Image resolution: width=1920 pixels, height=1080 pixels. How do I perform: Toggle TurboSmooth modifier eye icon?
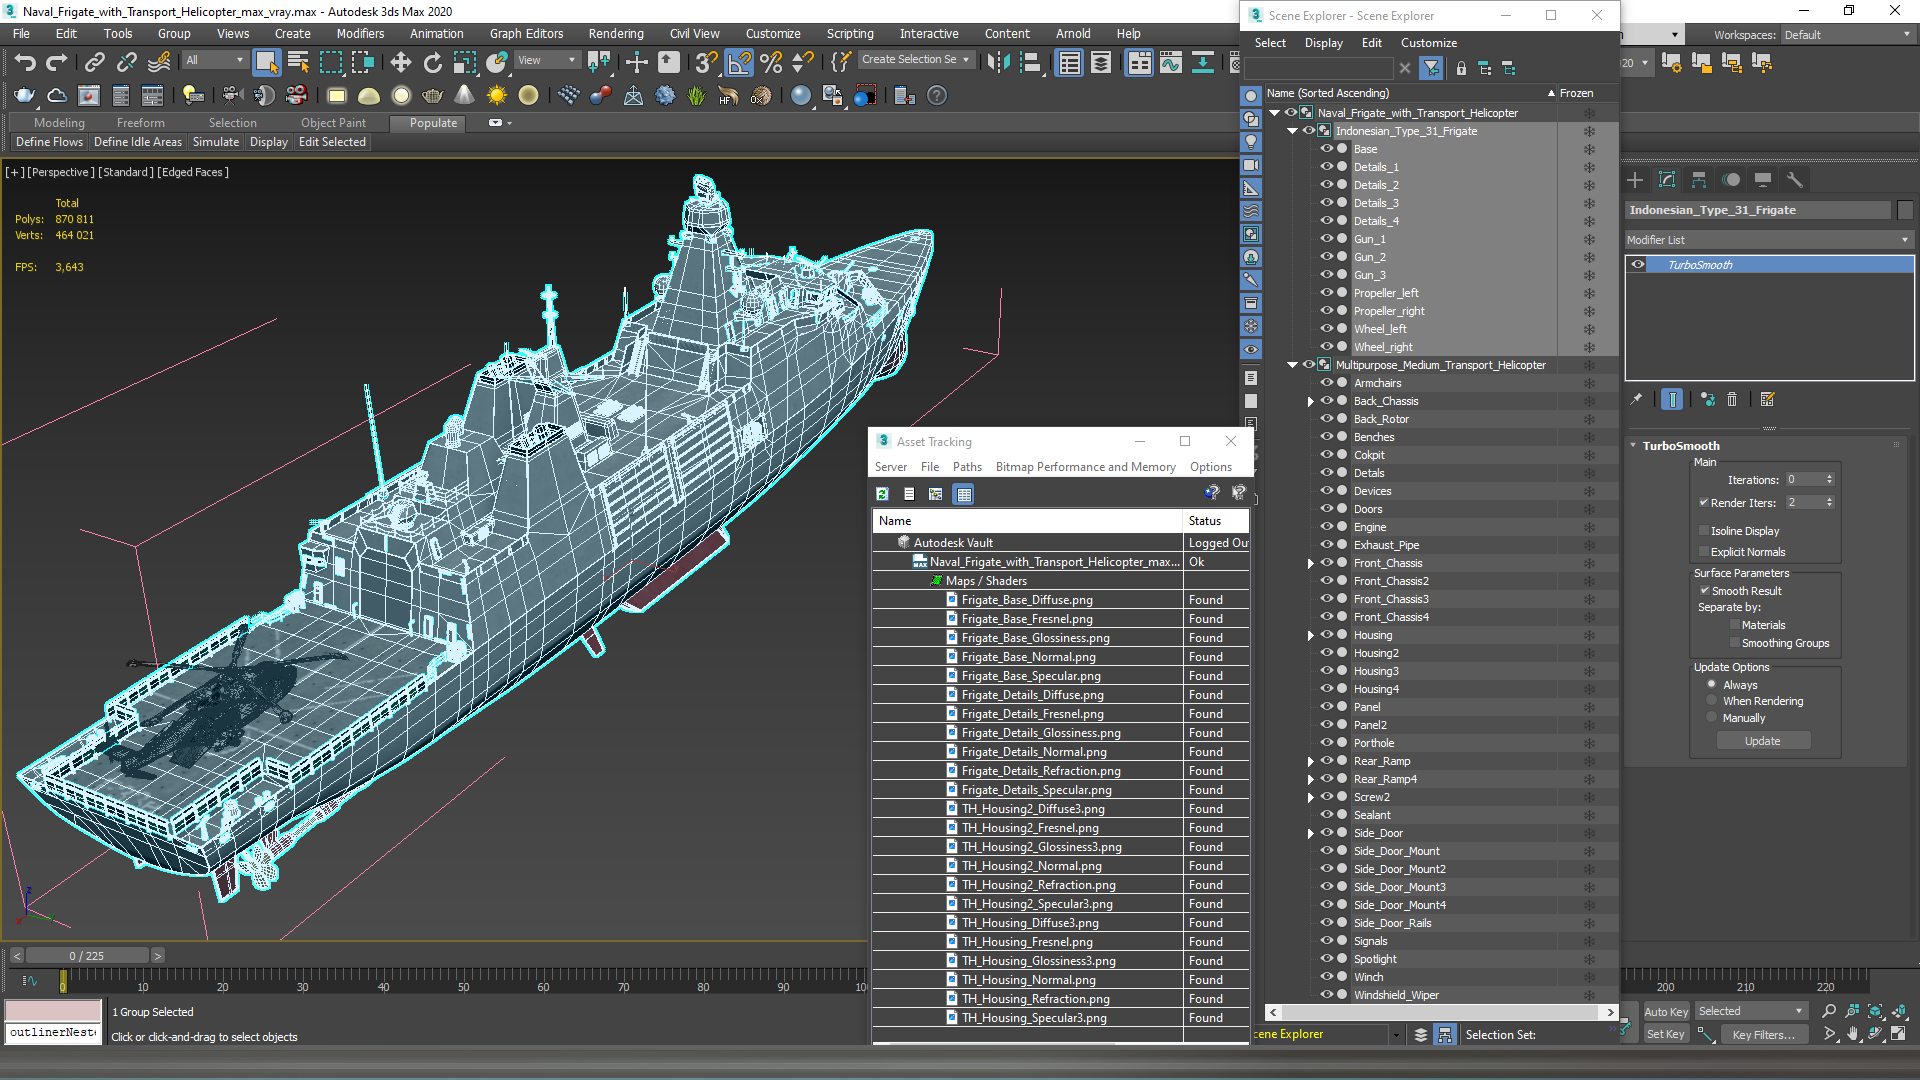click(1638, 264)
